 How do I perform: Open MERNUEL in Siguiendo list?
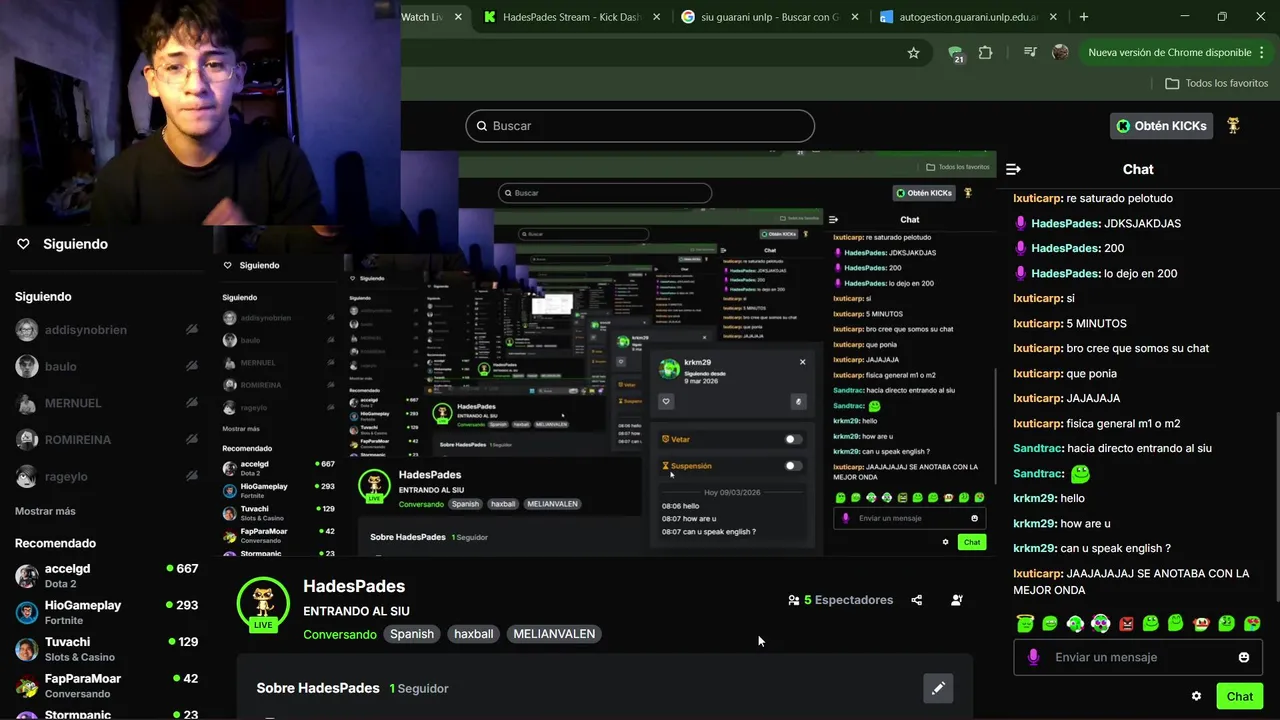pyautogui.click(x=106, y=403)
